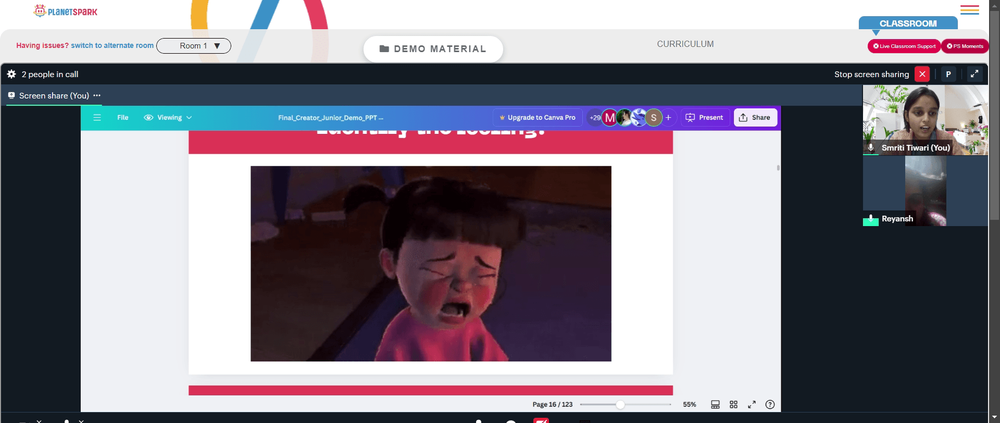Click the browser page scrollbar up arrow
The height and width of the screenshot is (423, 1000).
[995, 4]
